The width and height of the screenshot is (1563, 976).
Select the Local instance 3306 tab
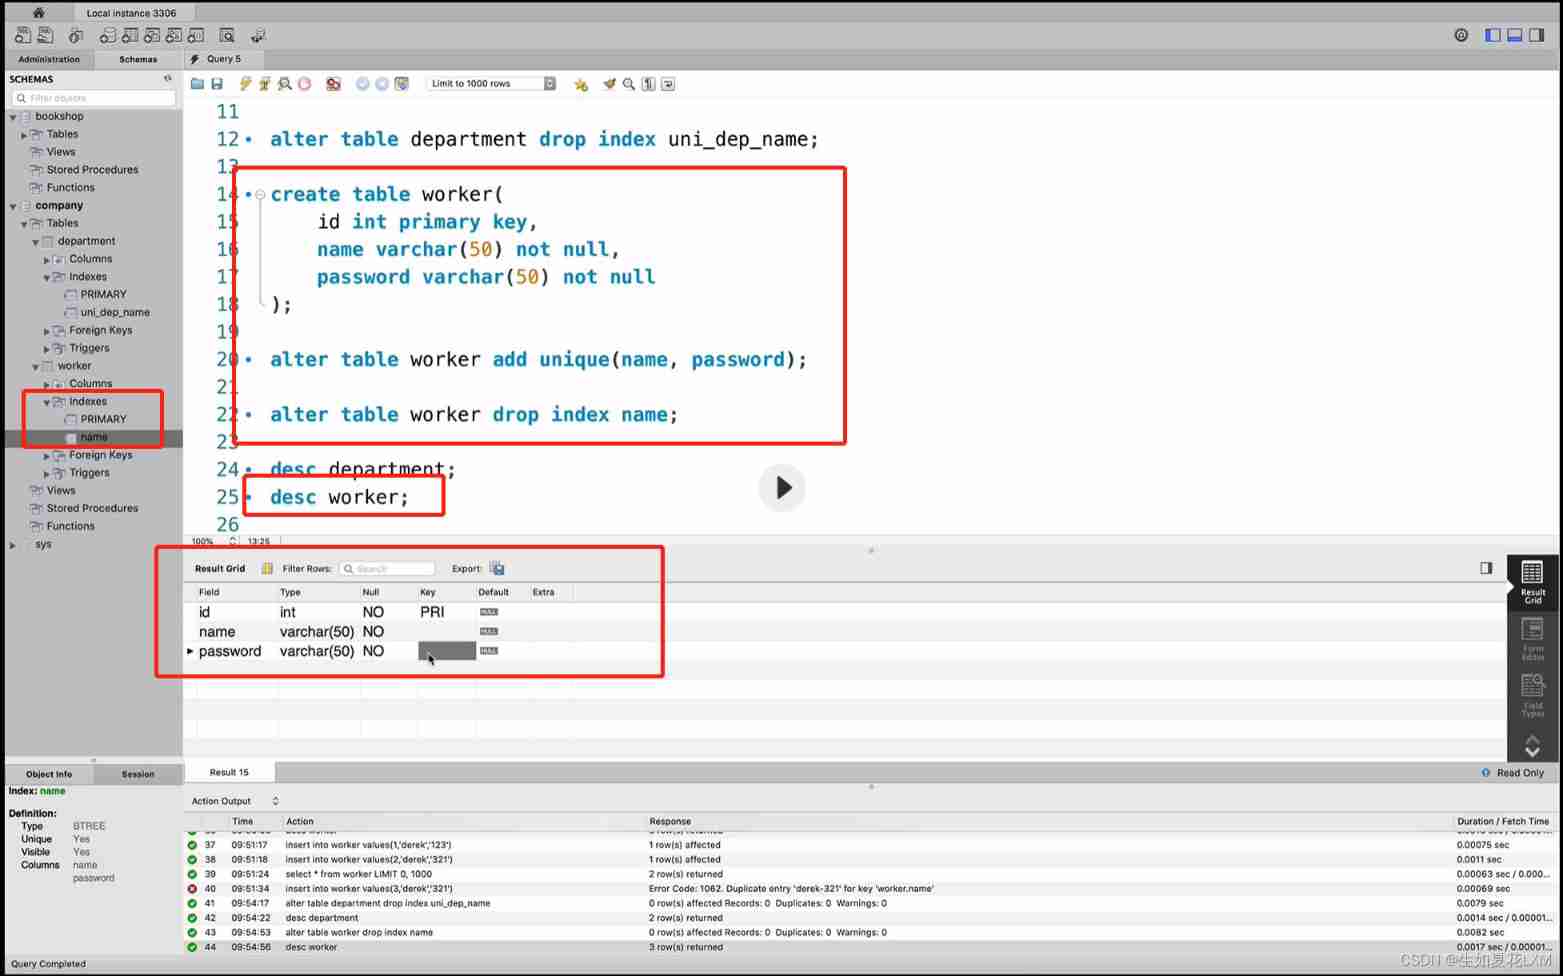[x=131, y=13]
